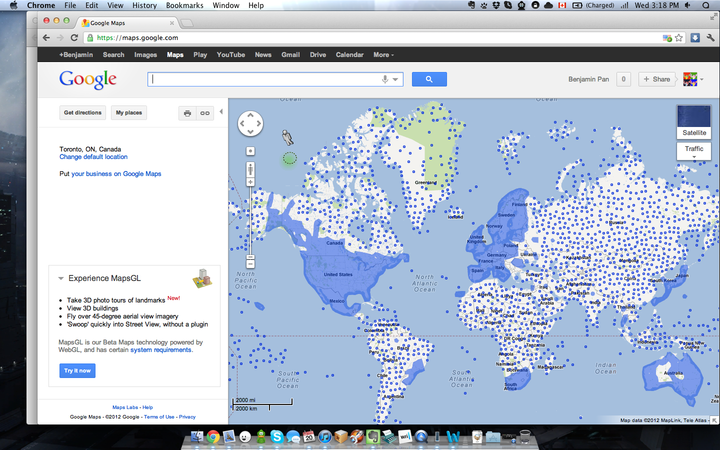Open iTunes from the dock

click(x=325, y=436)
